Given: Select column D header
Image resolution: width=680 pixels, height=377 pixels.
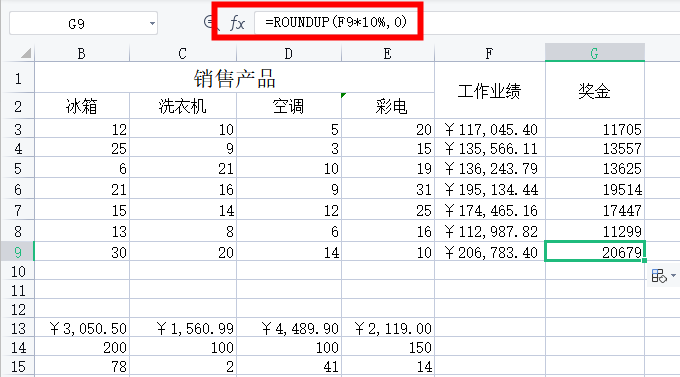Looking at the screenshot, I should pos(289,53).
